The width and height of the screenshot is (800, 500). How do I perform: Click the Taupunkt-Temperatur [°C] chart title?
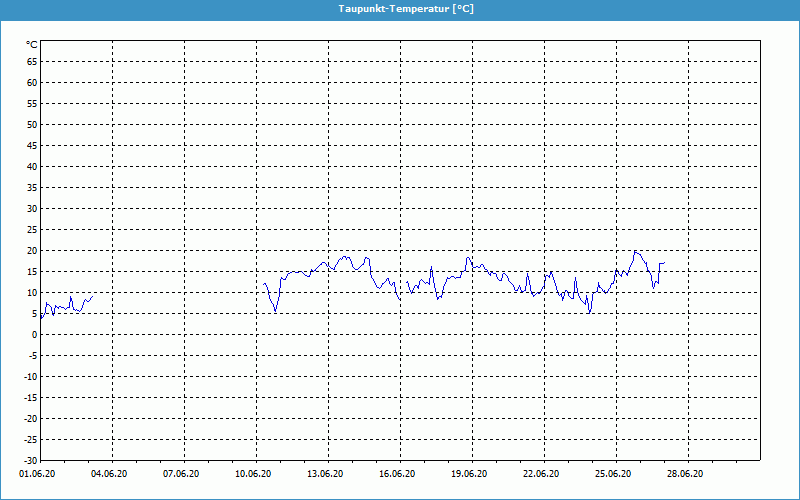[x=400, y=8]
